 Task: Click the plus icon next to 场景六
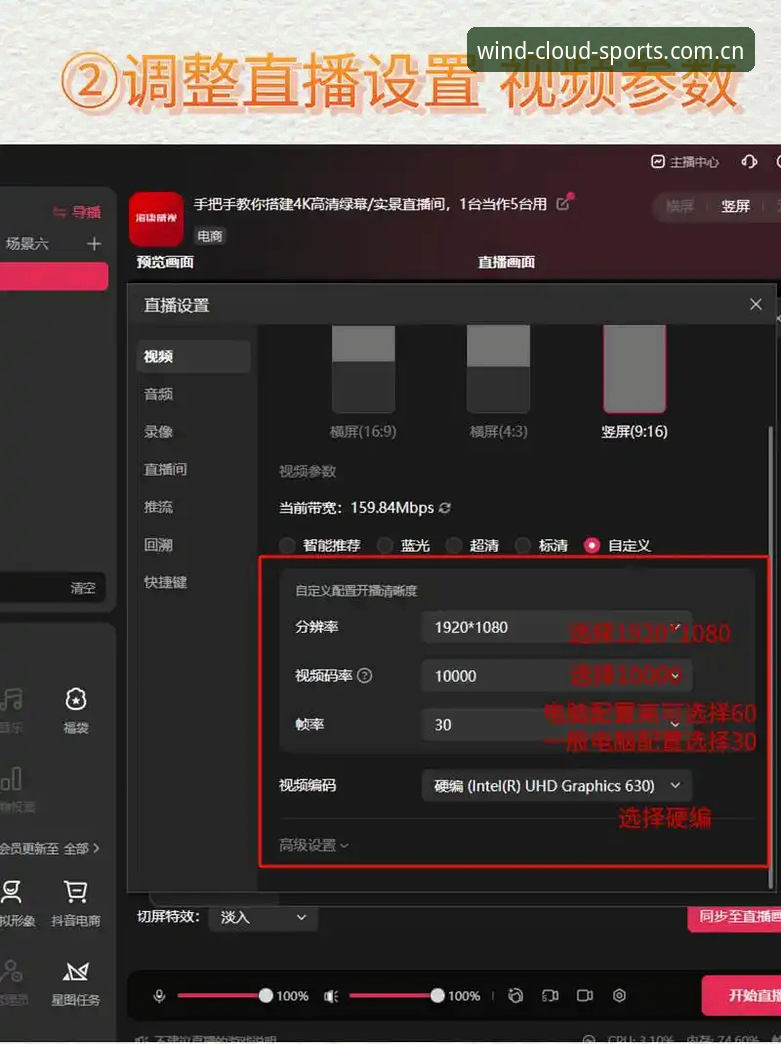[x=94, y=244]
